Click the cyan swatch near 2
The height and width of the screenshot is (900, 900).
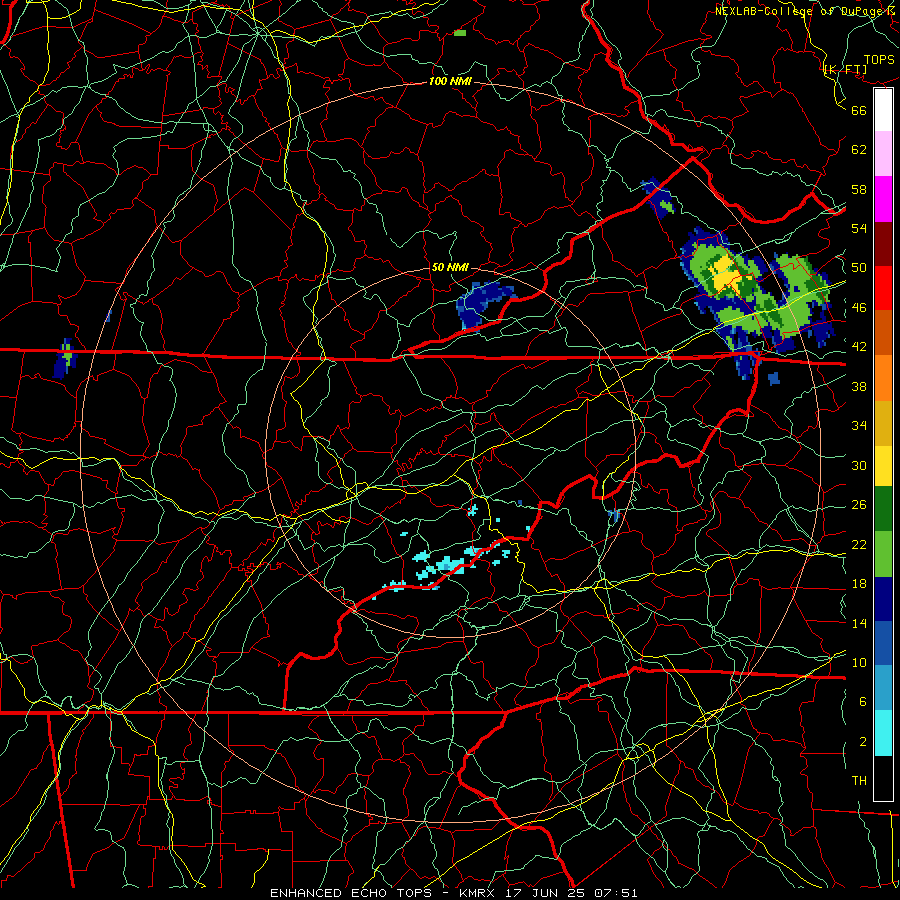click(x=883, y=733)
